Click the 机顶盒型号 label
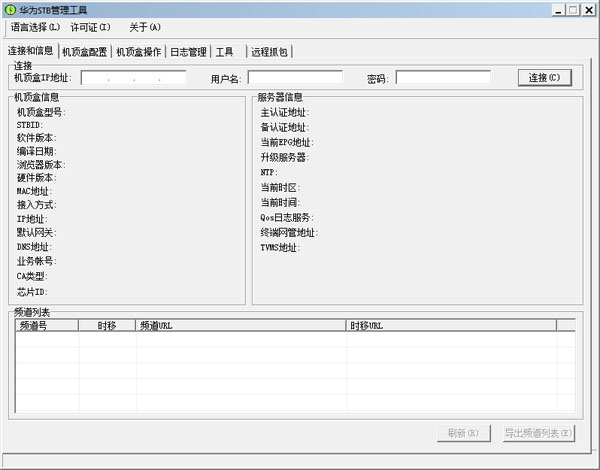 tap(41, 112)
